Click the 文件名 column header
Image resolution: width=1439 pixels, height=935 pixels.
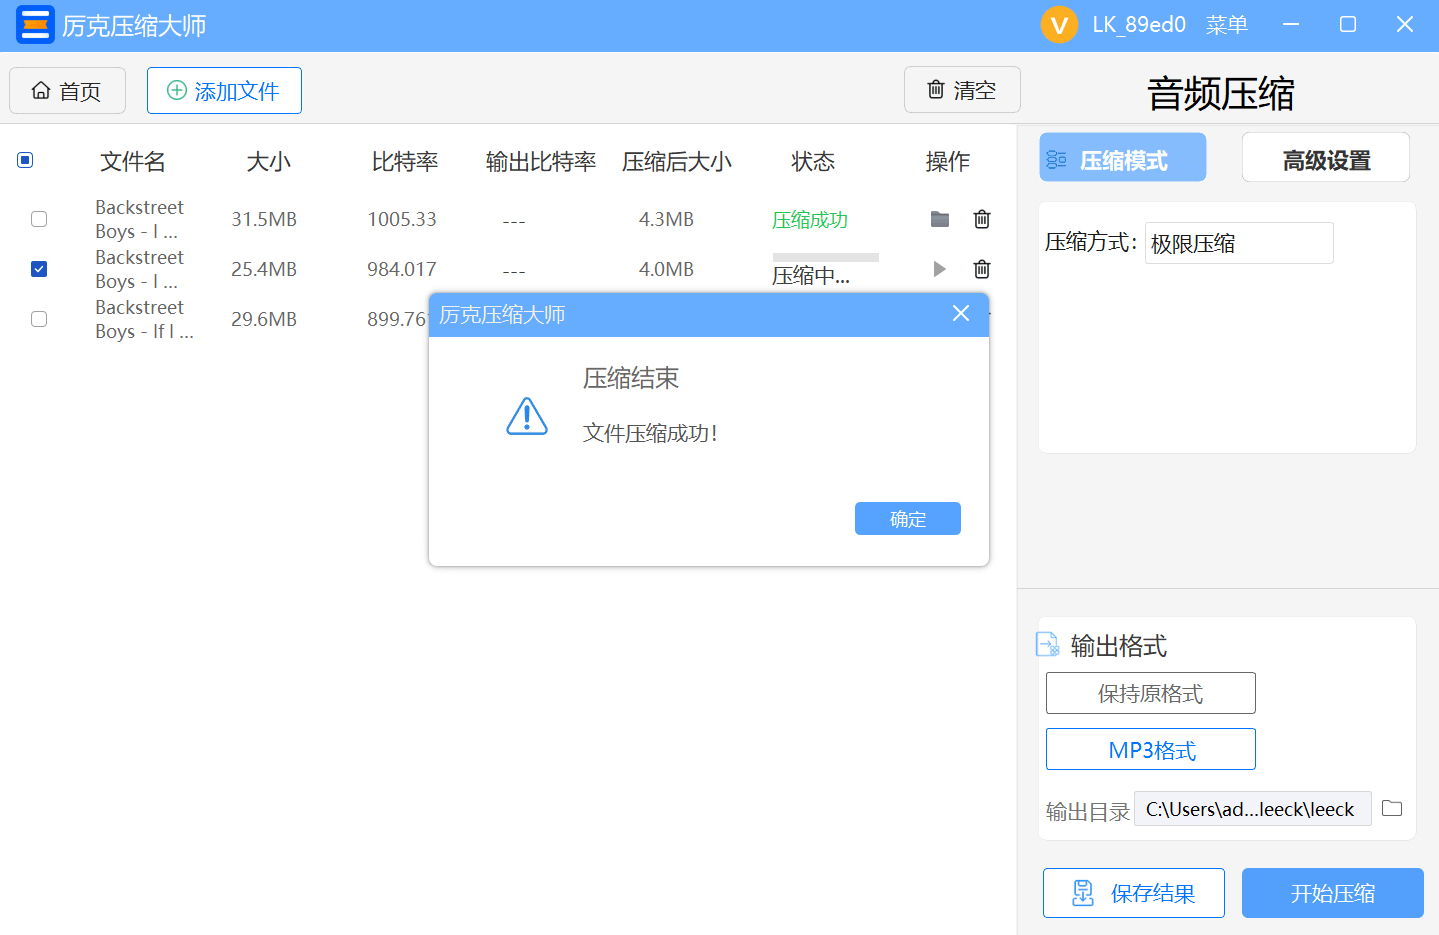click(133, 161)
